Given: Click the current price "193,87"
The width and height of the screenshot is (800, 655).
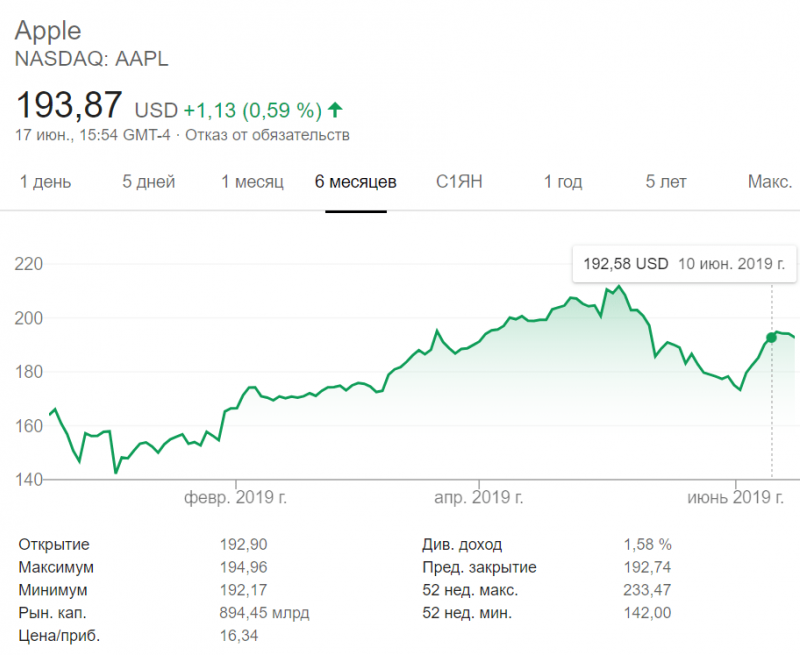Looking at the screenshot, I should 69,105.
